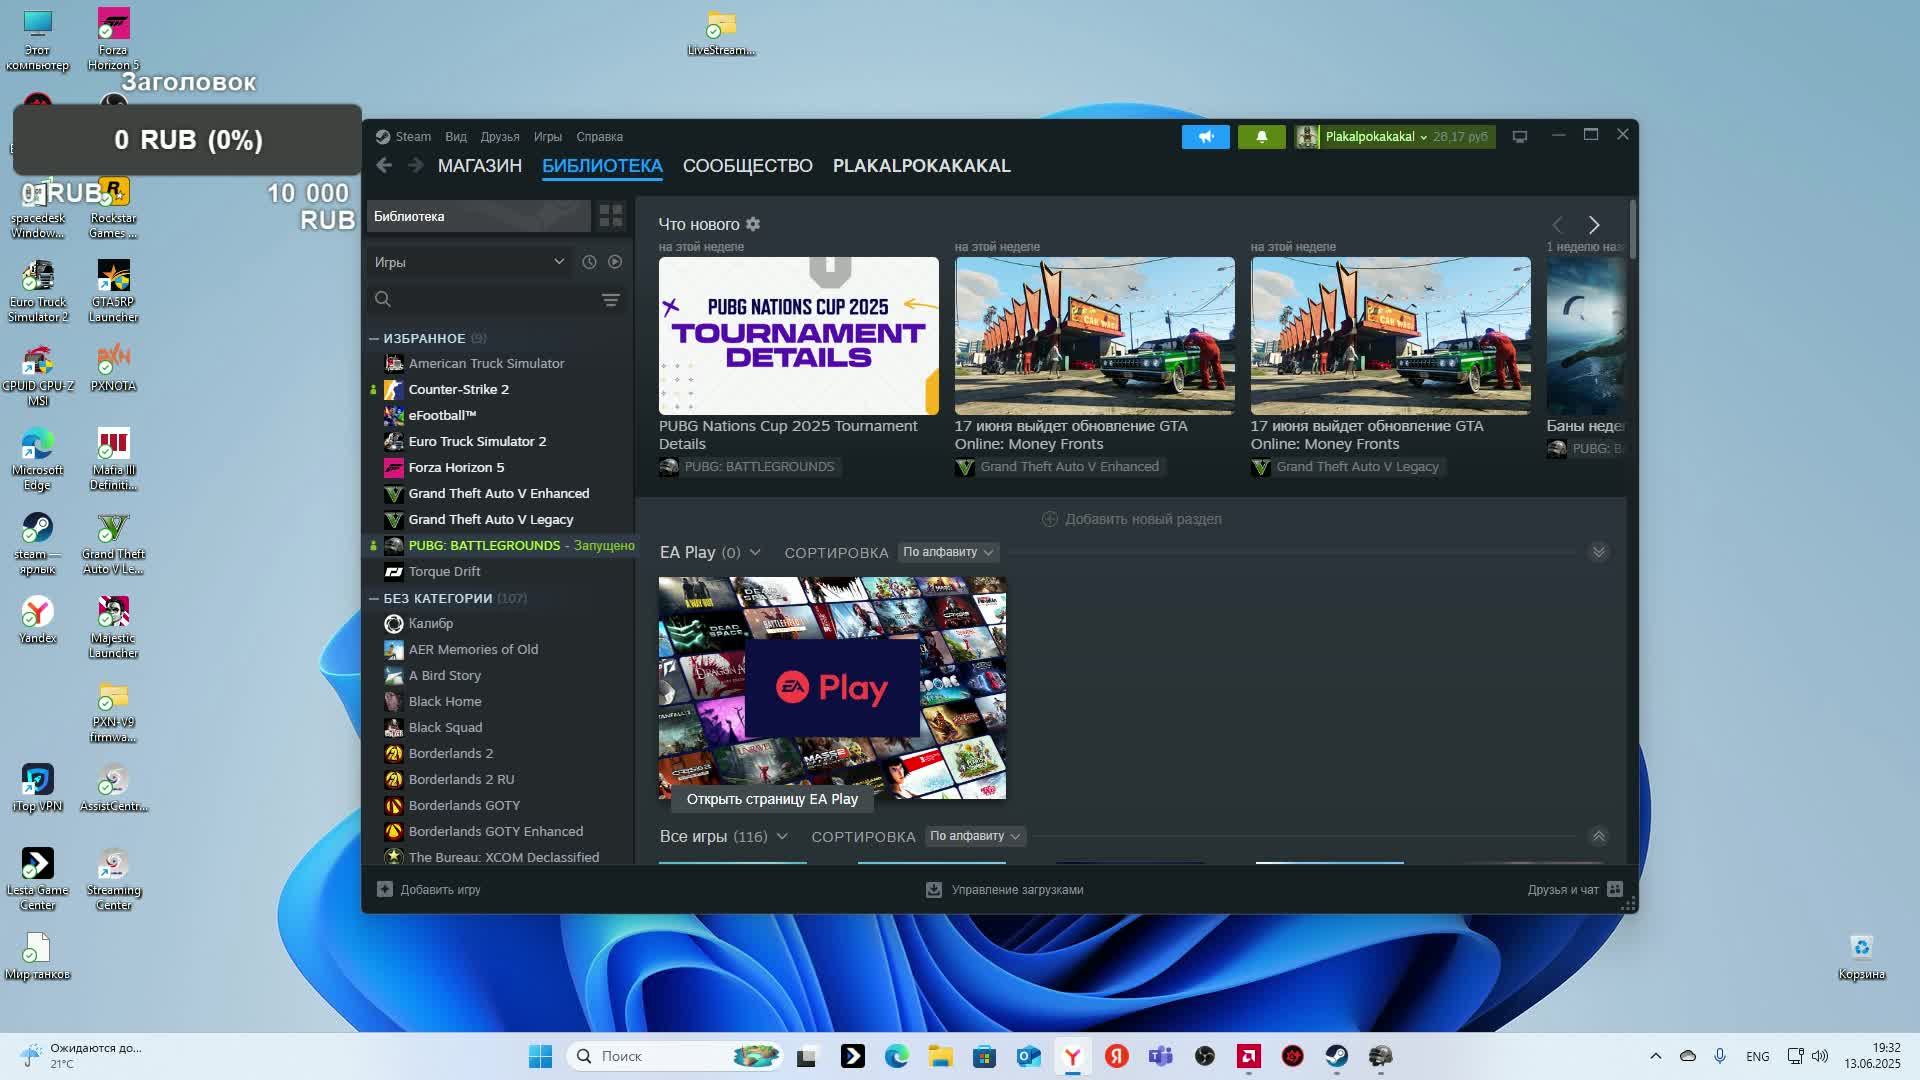
Task: Go back with the left navigation arrow
Action: coord(384,166)
